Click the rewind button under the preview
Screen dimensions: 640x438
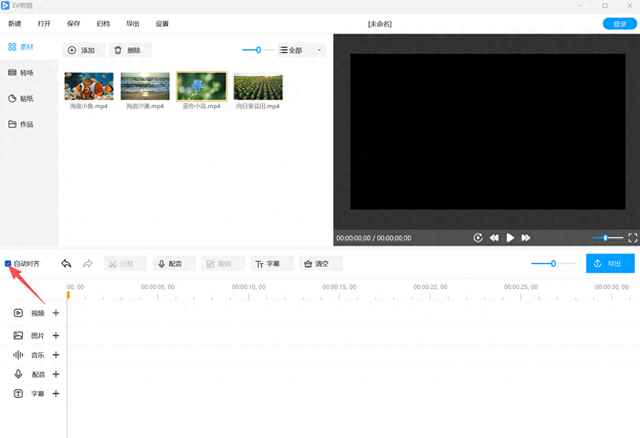point(494,238)
